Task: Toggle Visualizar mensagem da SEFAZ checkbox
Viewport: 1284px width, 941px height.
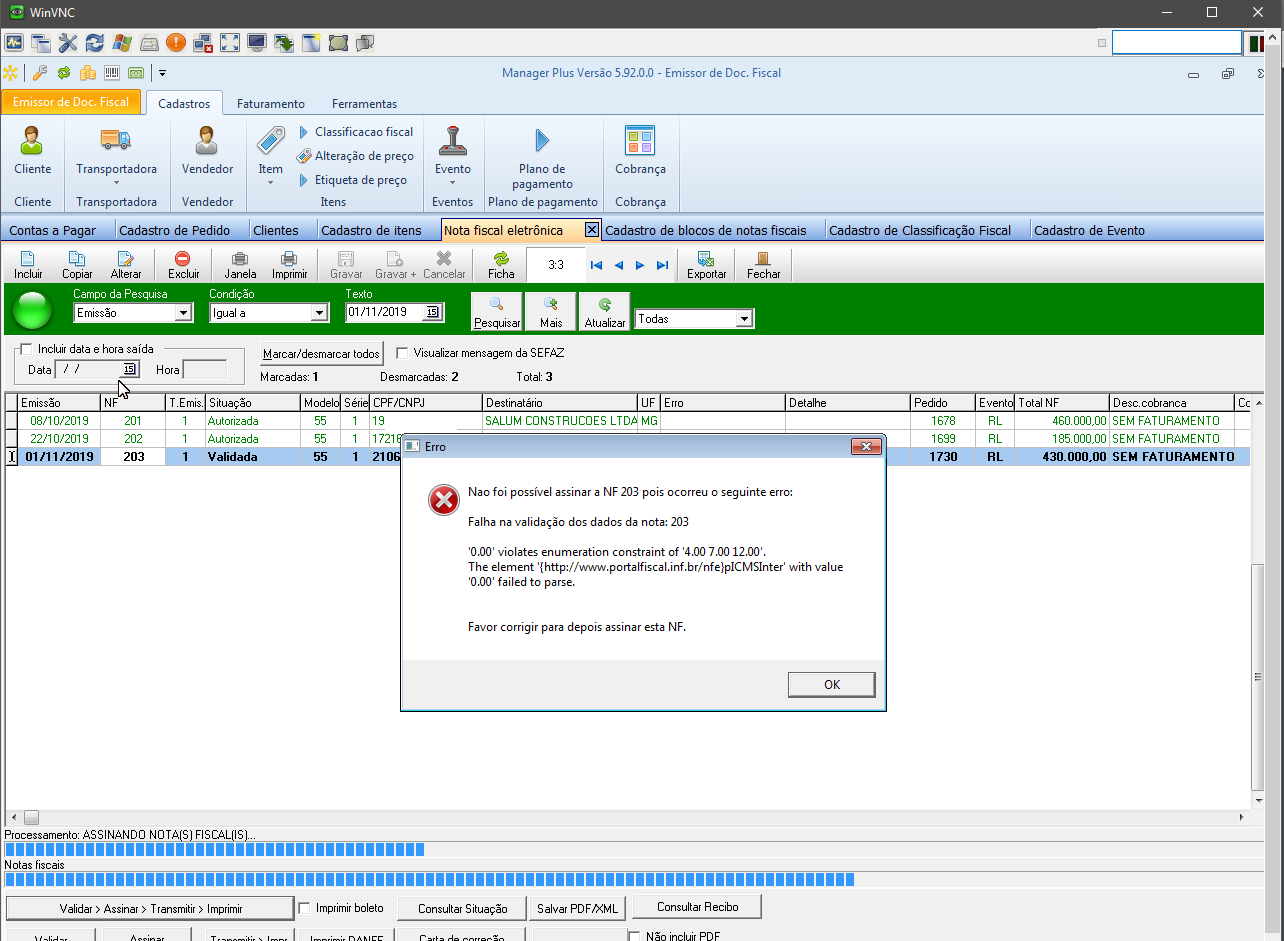Action: (402, 353)
